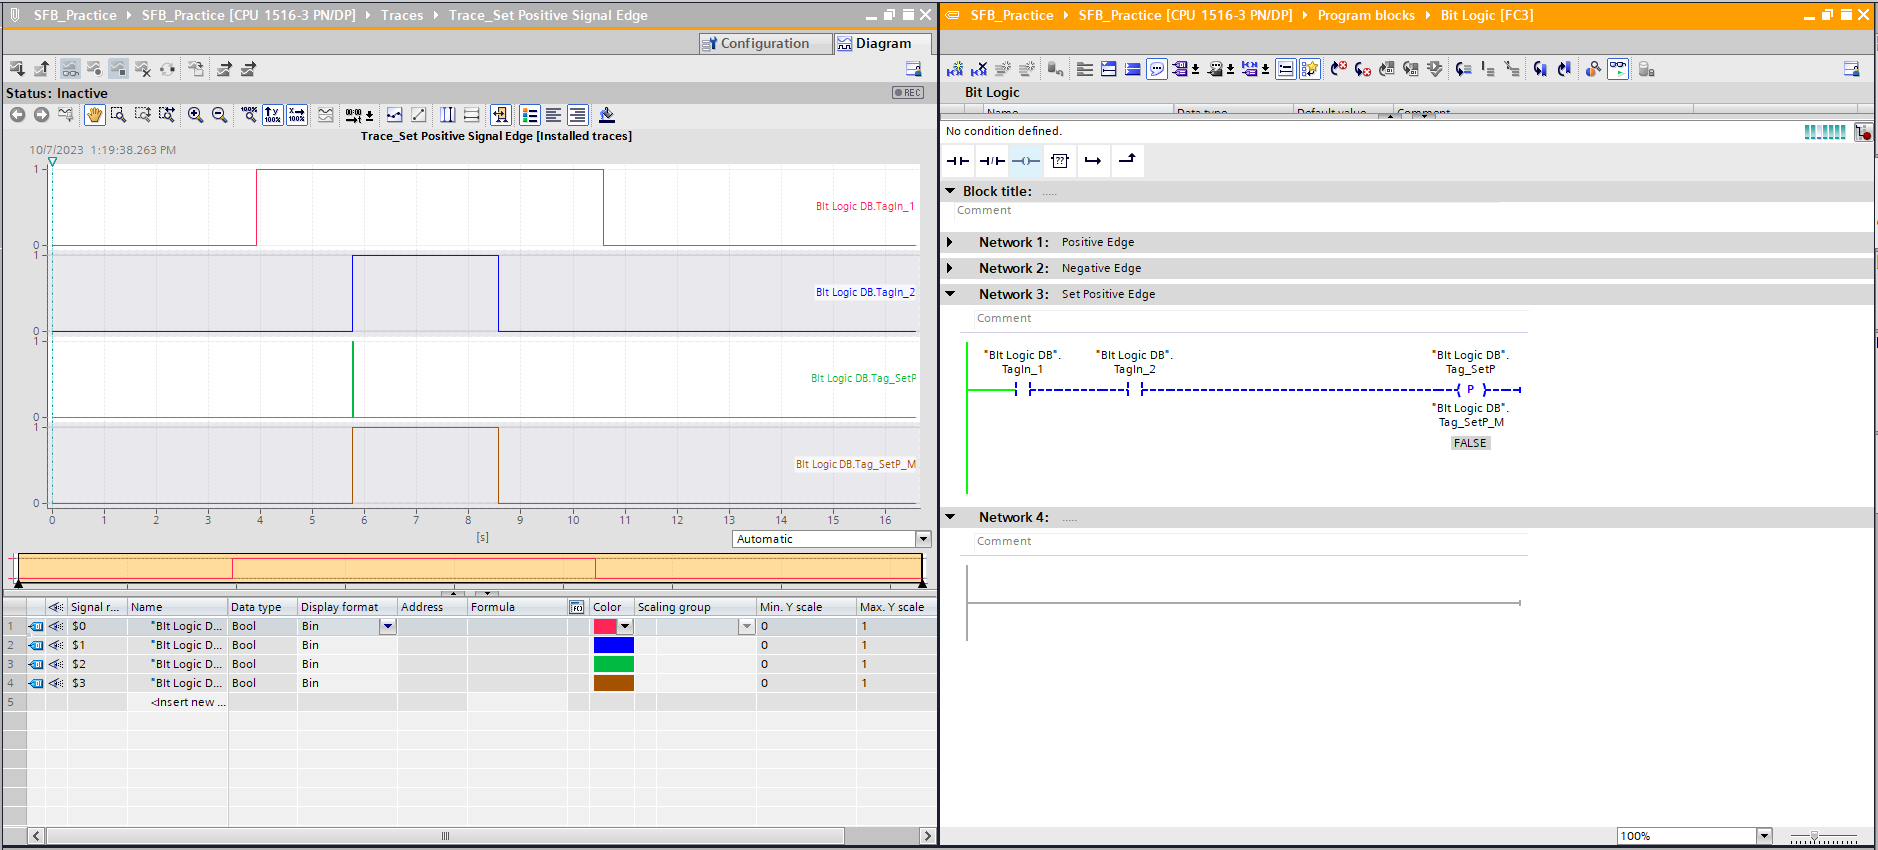Click the editor zoom slider handle
1878x850 pixels.
(x=1814, y=836)
